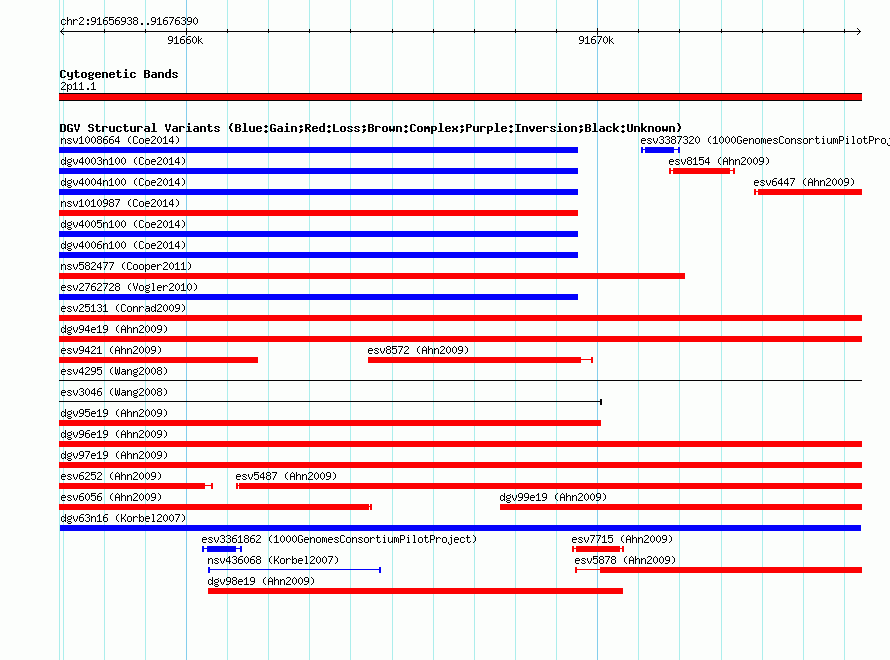Select esv7715 (Ahn2009) variant label

coord(622,539)
